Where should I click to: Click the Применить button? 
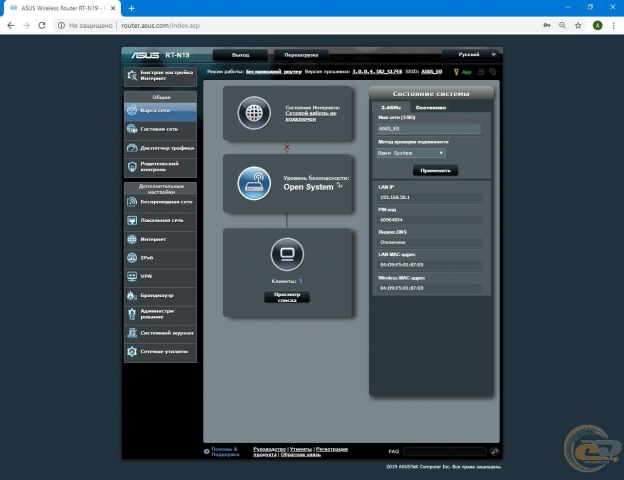[x=435, y=171]
